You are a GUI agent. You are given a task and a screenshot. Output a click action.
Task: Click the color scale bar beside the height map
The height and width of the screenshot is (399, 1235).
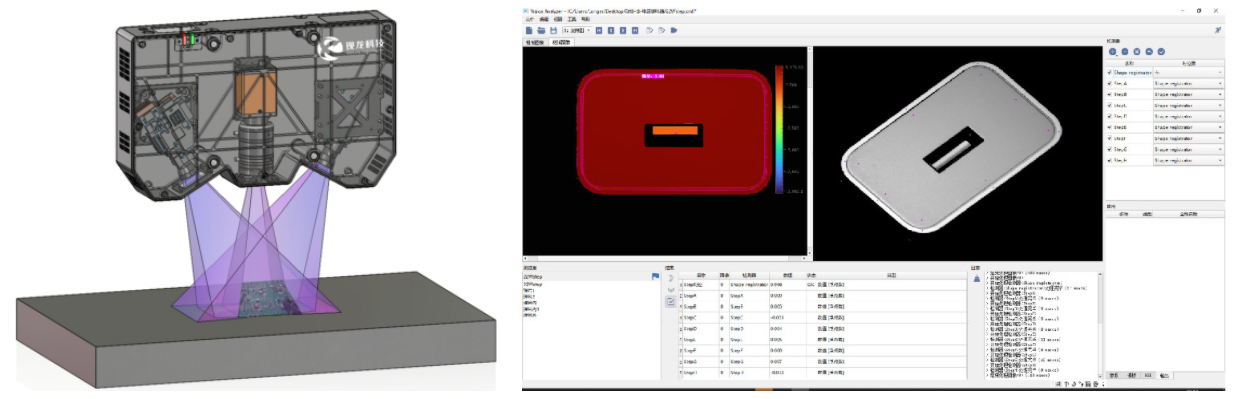(x=777, y=128)
